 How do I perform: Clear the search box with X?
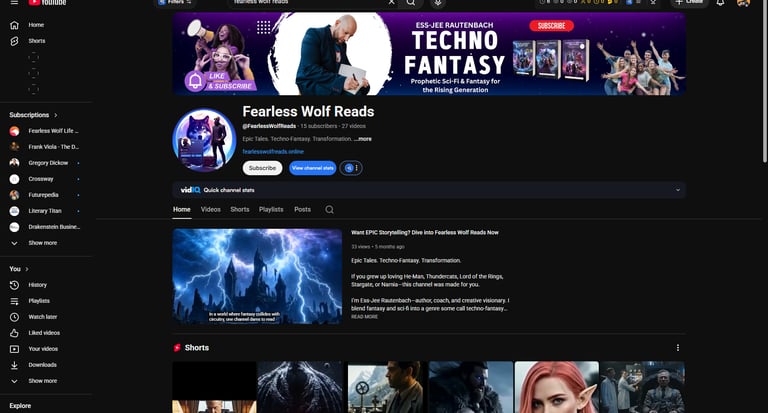coord(391,2)
